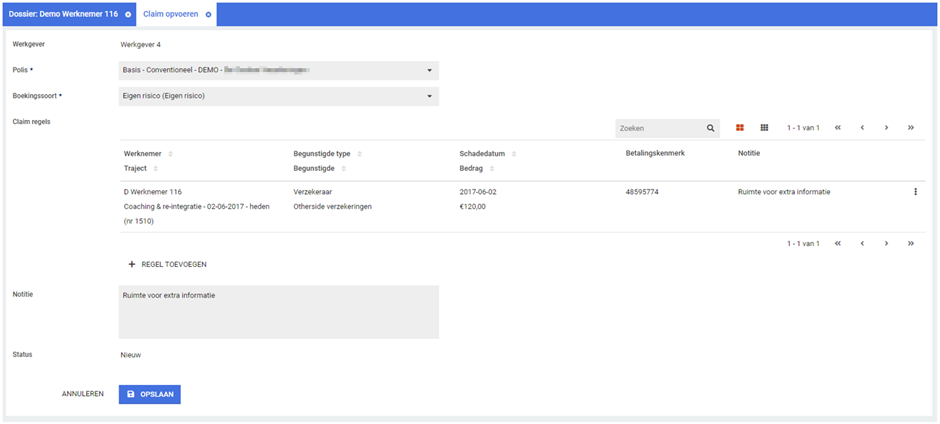The width and height of the screenshot is (940, 424).
Task: Click the Notitie text area
Action: pyautogui.click(x=278, y=312)
